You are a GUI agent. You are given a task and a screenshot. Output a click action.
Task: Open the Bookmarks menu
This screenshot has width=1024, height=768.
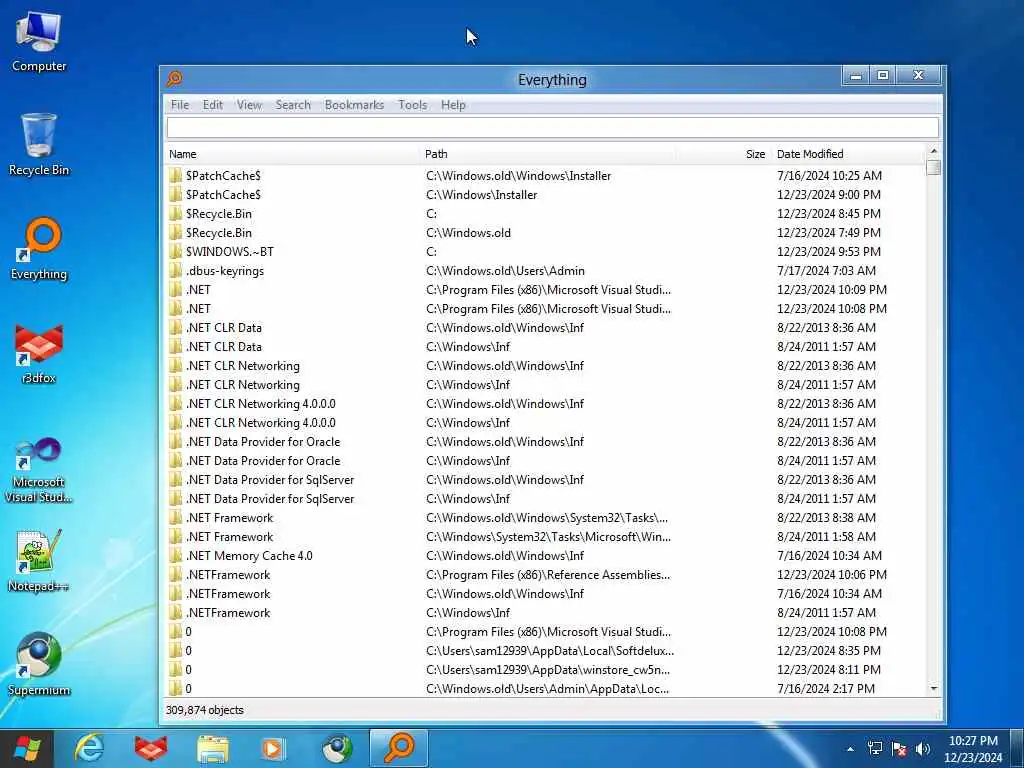(x=354, y=104)
